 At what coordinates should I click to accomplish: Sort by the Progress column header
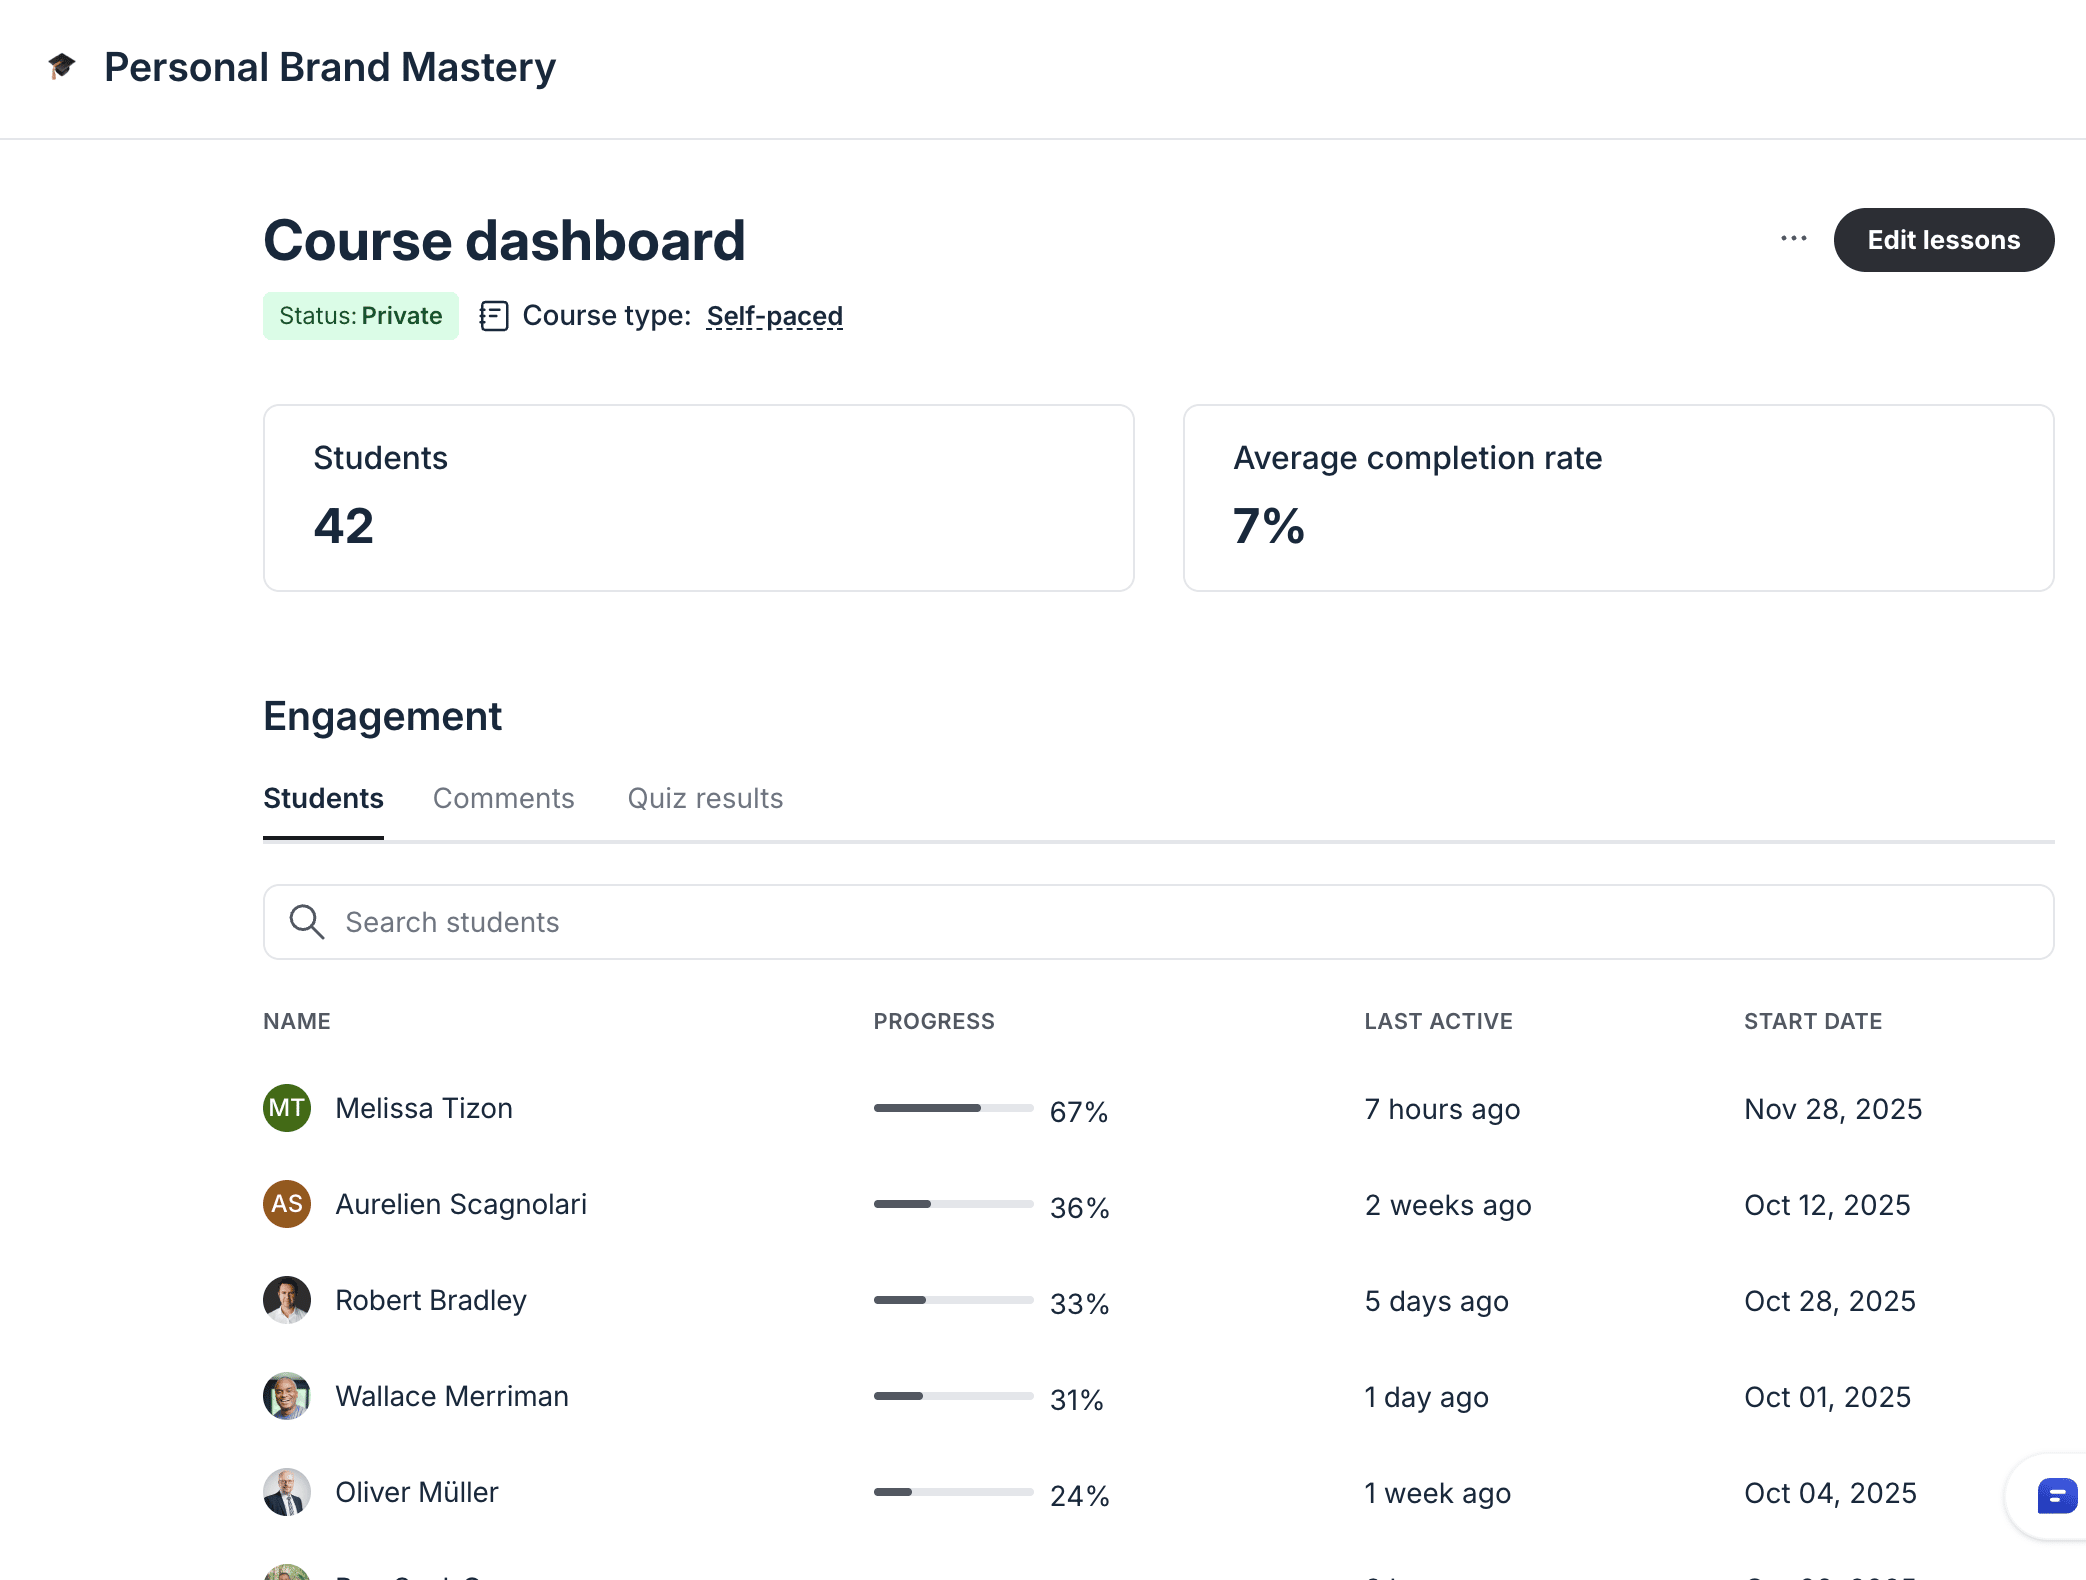tap(933, 1021)
